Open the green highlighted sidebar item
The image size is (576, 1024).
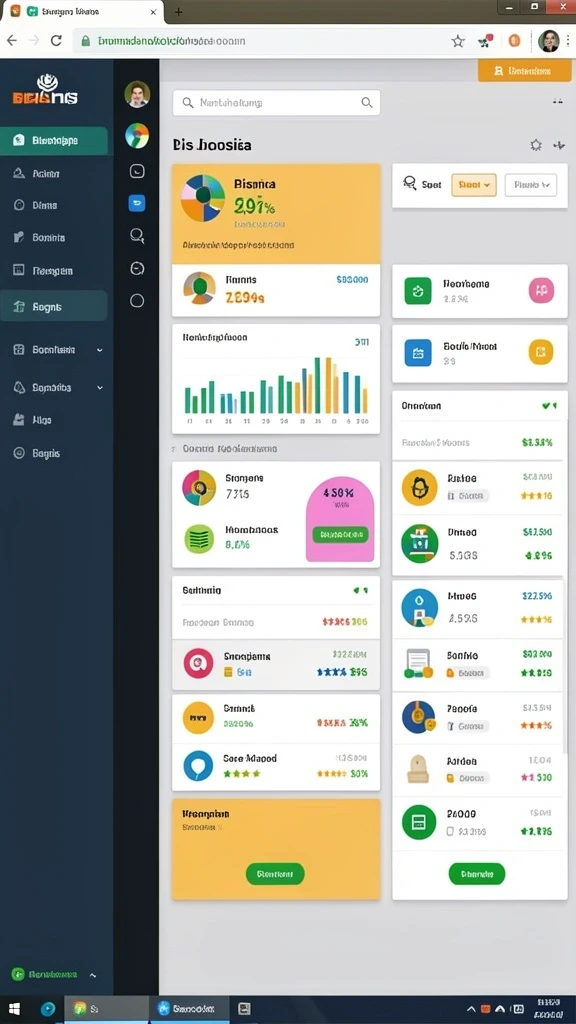click(x=54, y=140)
